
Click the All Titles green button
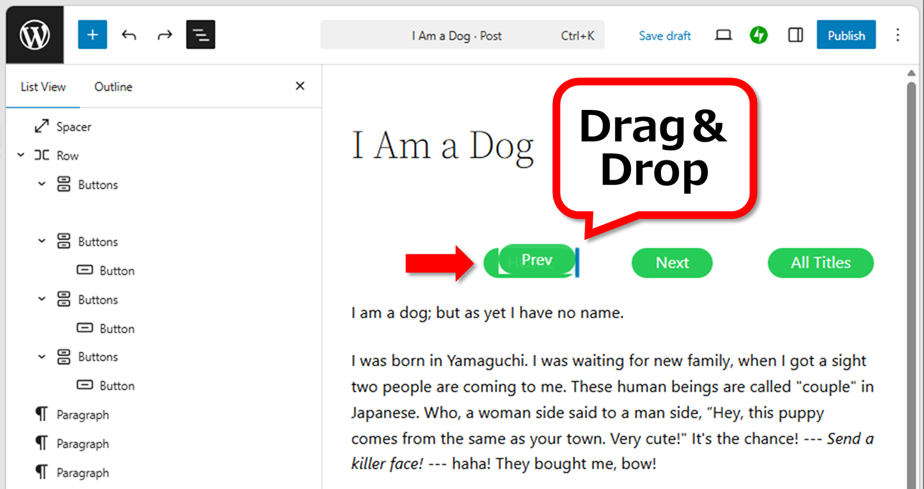point(820,263)
